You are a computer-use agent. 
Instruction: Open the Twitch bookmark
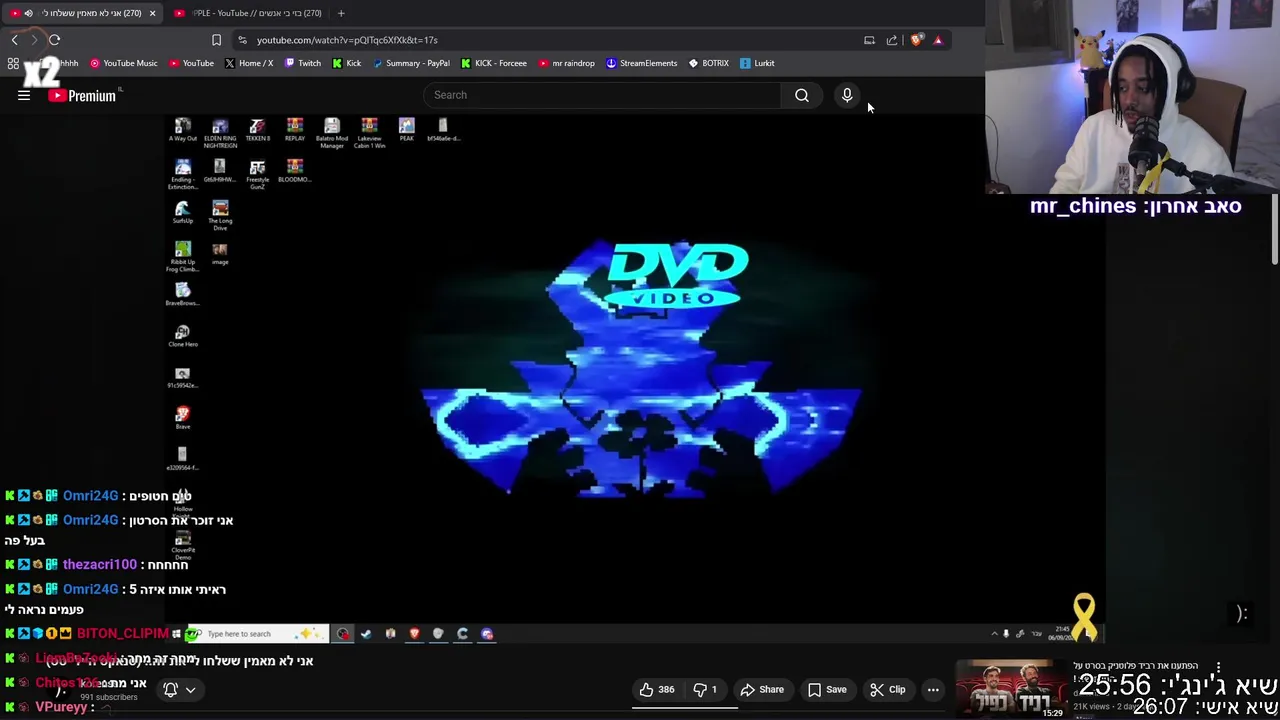pos(303,63)
